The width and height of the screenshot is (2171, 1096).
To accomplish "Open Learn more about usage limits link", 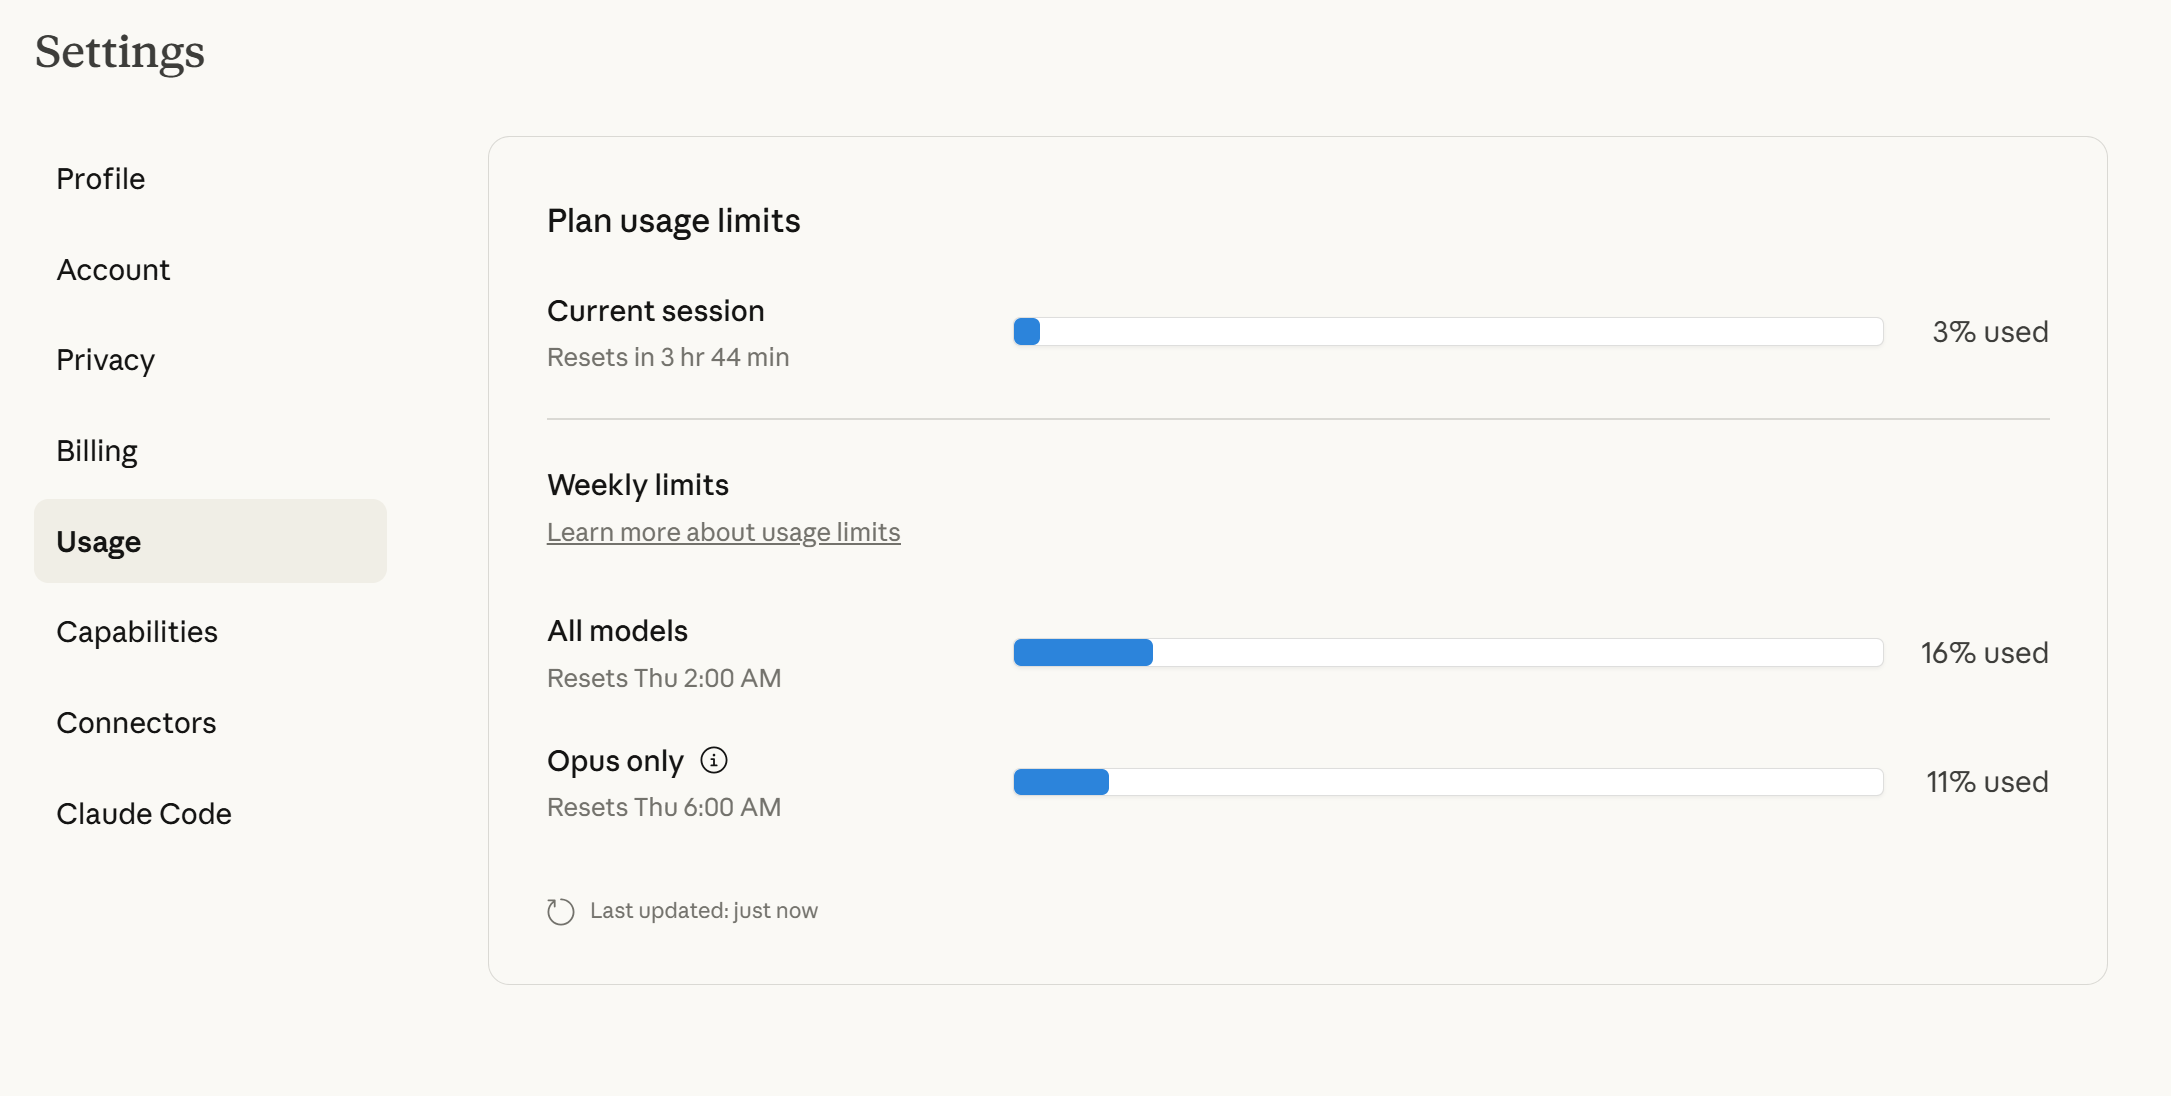I will pos(723,532).
